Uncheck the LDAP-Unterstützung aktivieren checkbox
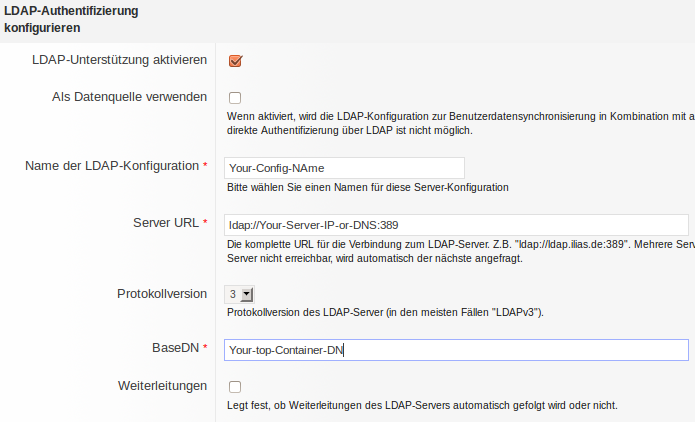Image resolution: width=695 pixels, height=422 pixels. [236, 61]
